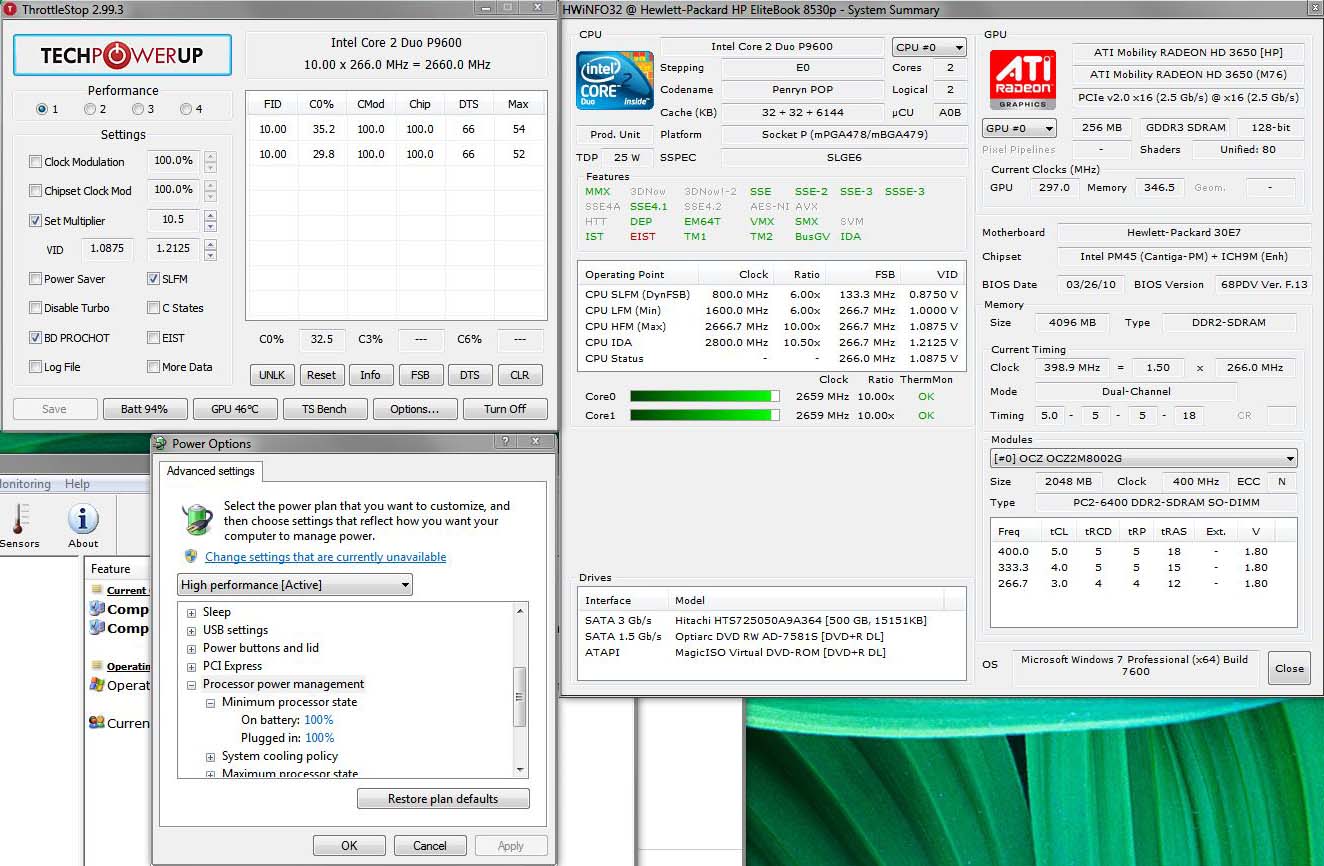The image size is (1324, 866).
Task: Click the power plan battery icon
Action: point(198,520)
